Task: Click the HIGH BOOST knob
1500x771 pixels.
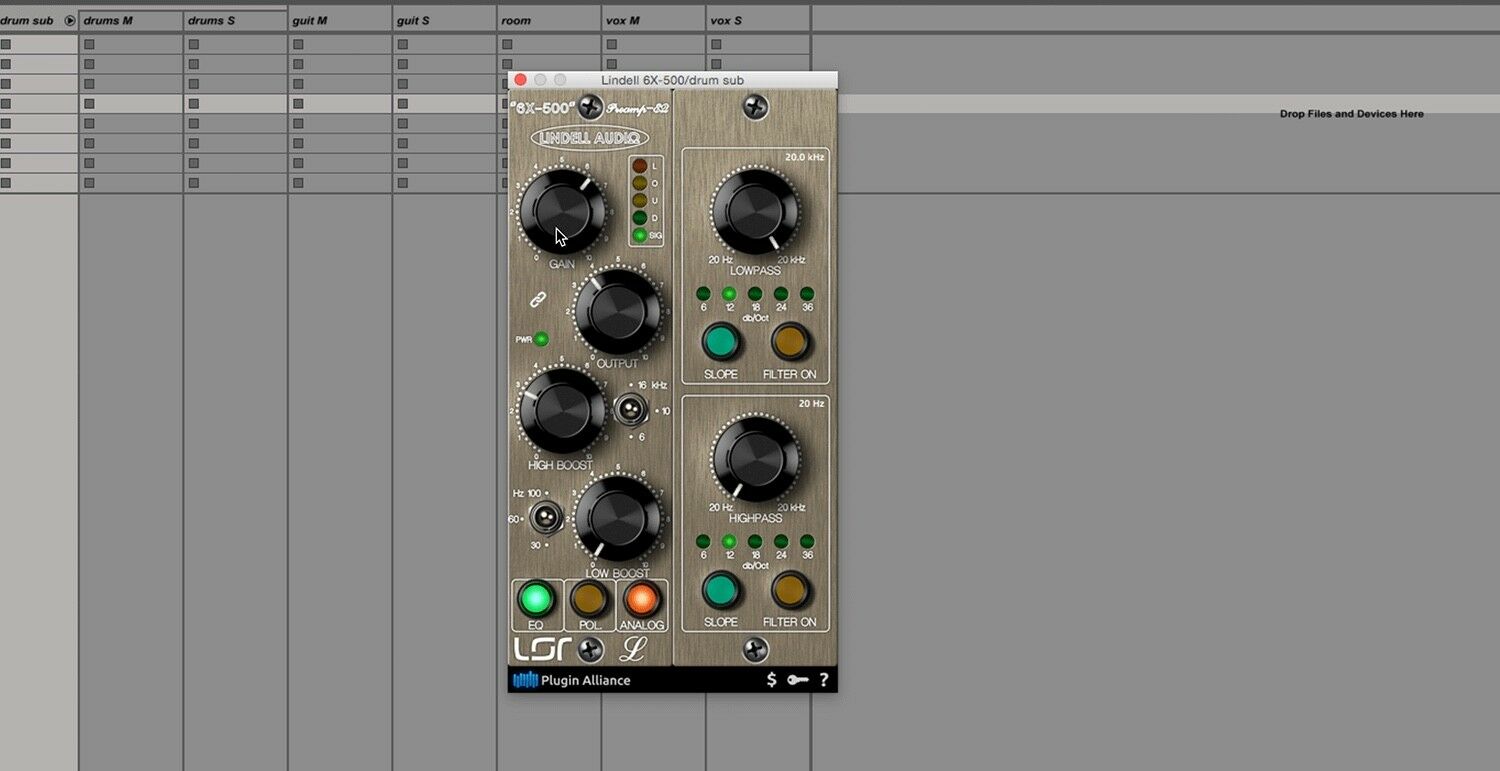Action: coord(561,411)
